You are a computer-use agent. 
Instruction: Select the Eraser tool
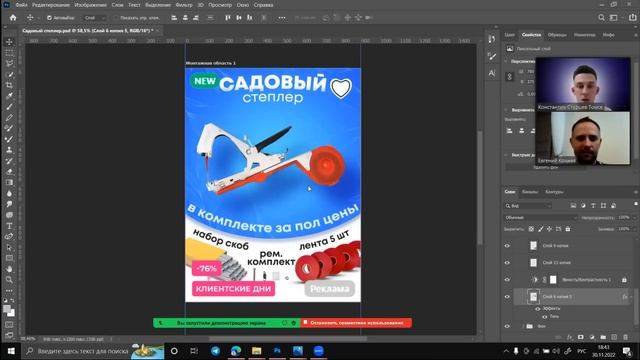[x=9, y=172]
